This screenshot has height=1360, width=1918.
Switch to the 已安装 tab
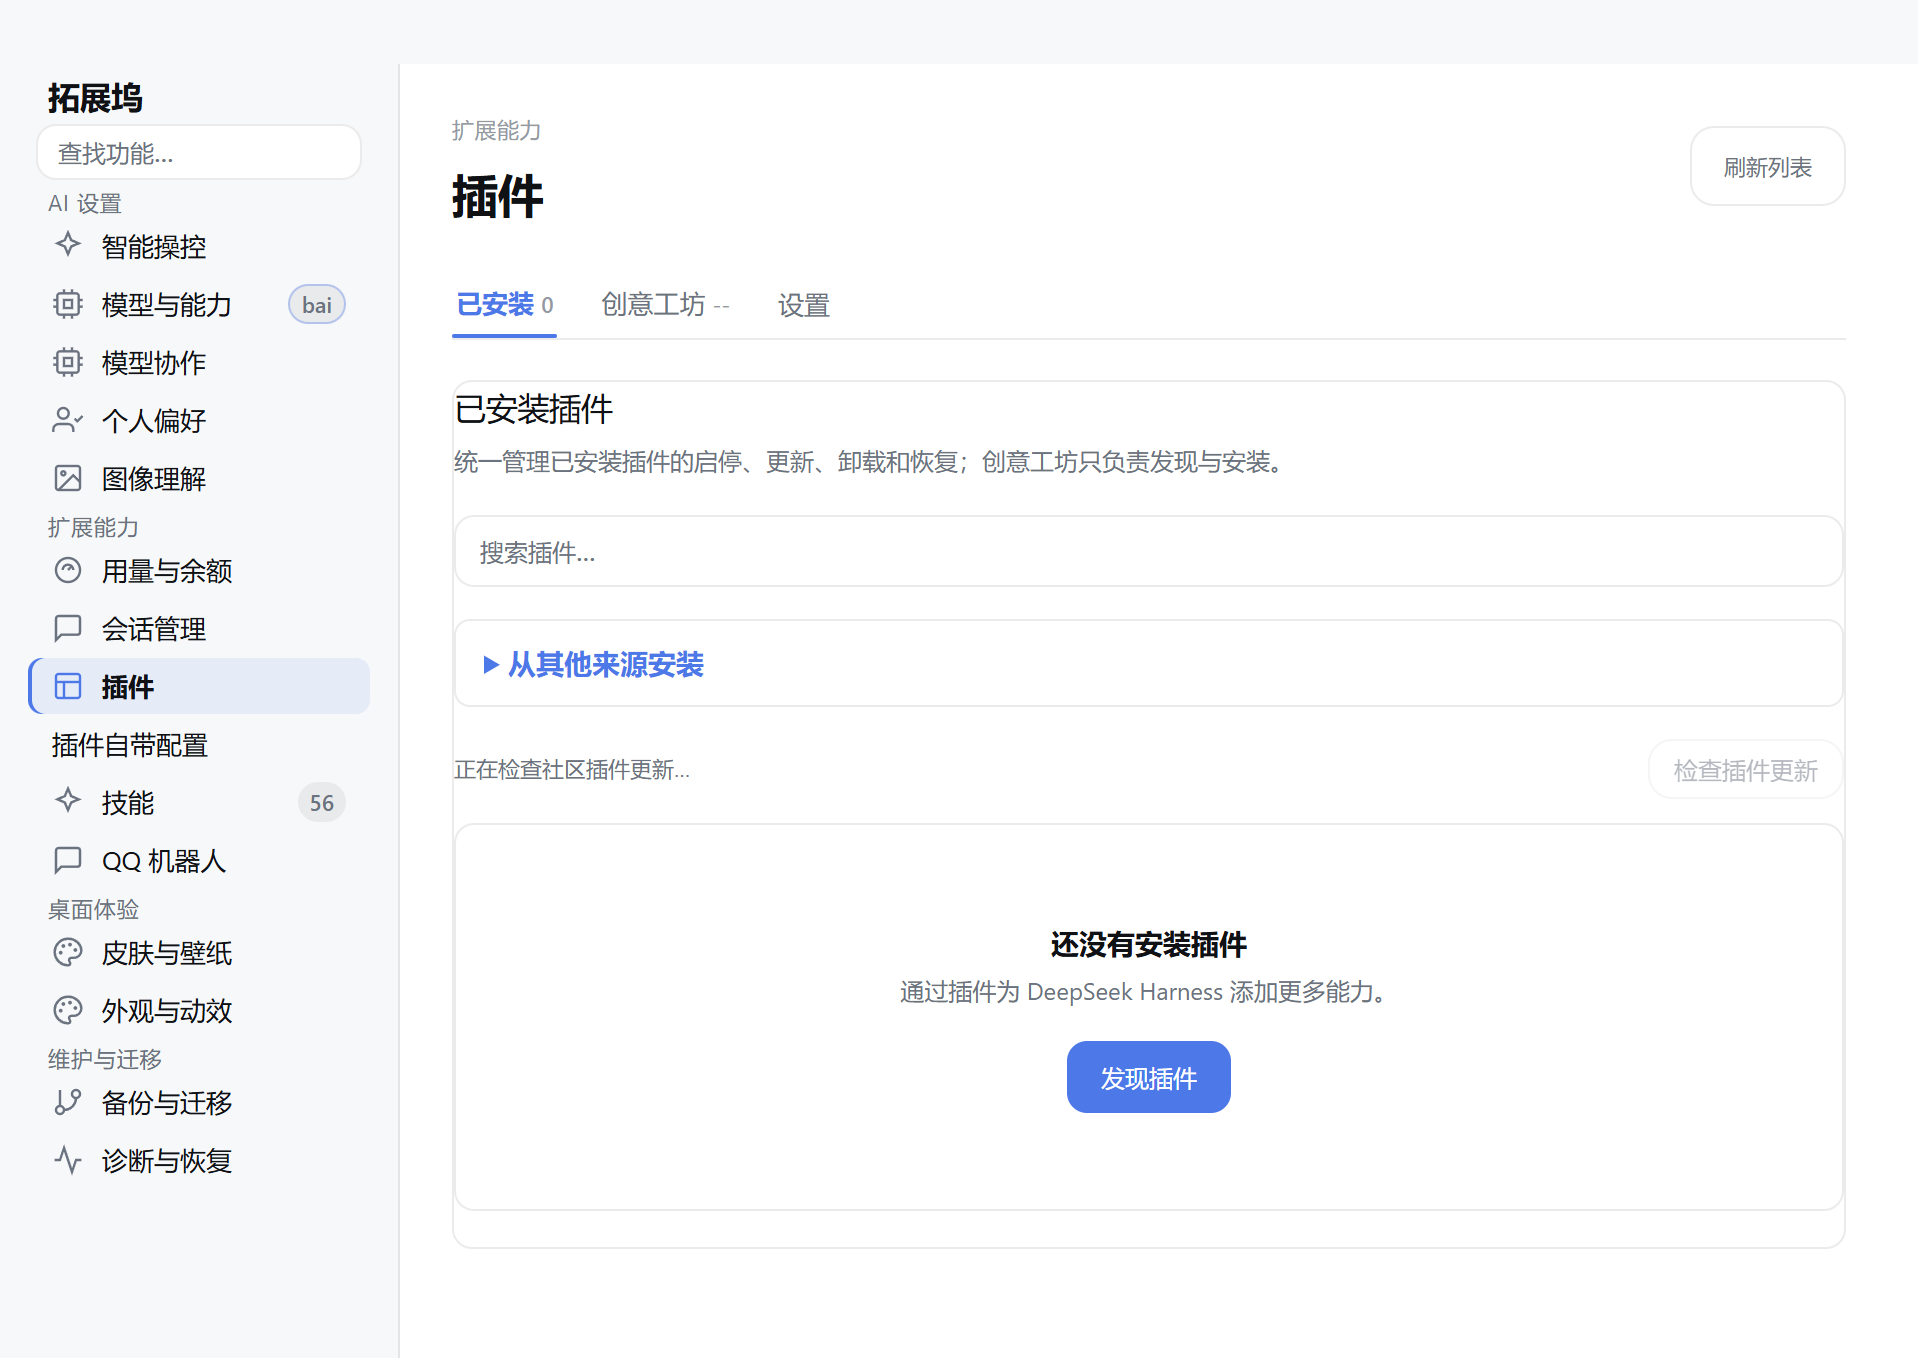coord(505,305)
